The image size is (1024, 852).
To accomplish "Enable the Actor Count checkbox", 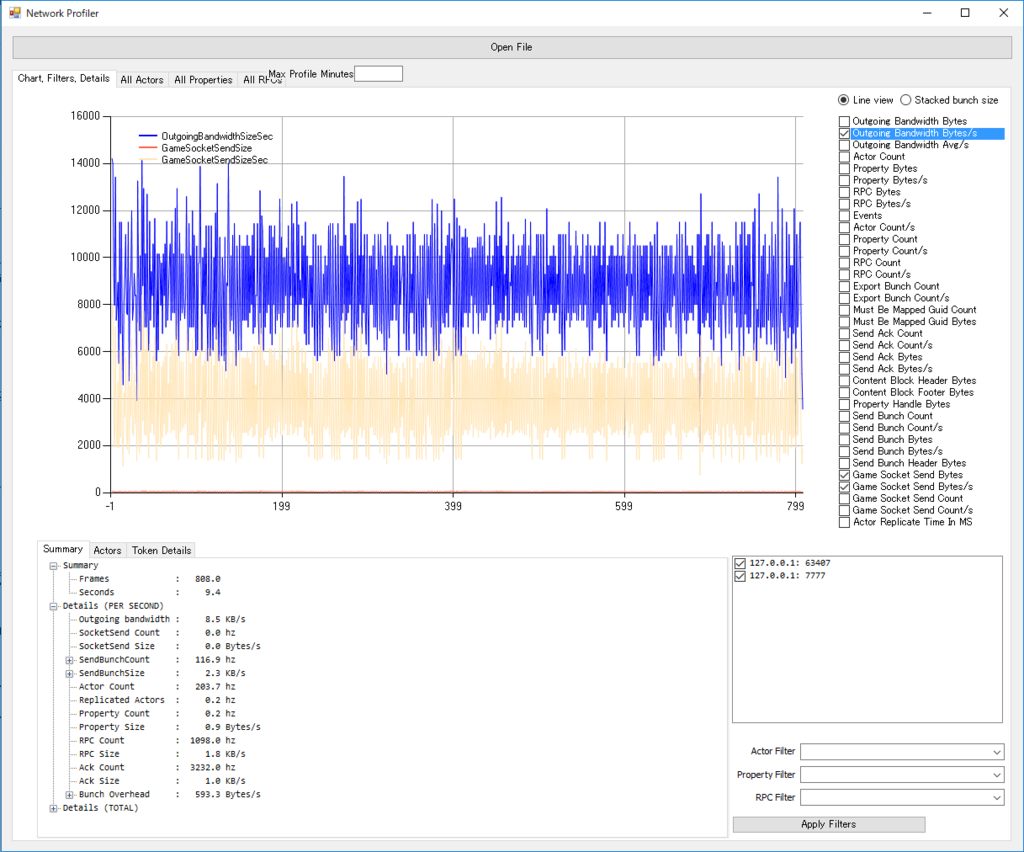I will pyautogui.click(x=844, y=157).
